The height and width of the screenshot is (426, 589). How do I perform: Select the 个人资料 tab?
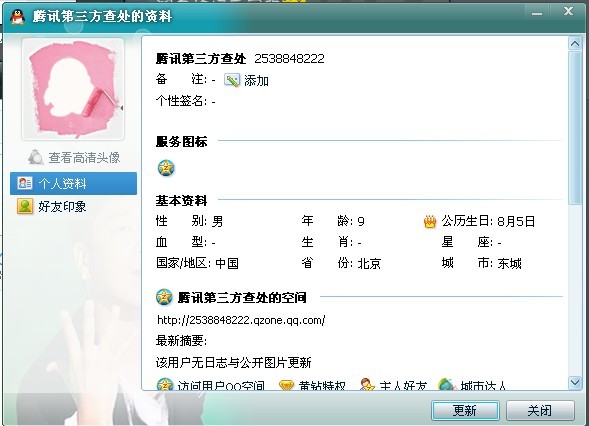[73, 183]
